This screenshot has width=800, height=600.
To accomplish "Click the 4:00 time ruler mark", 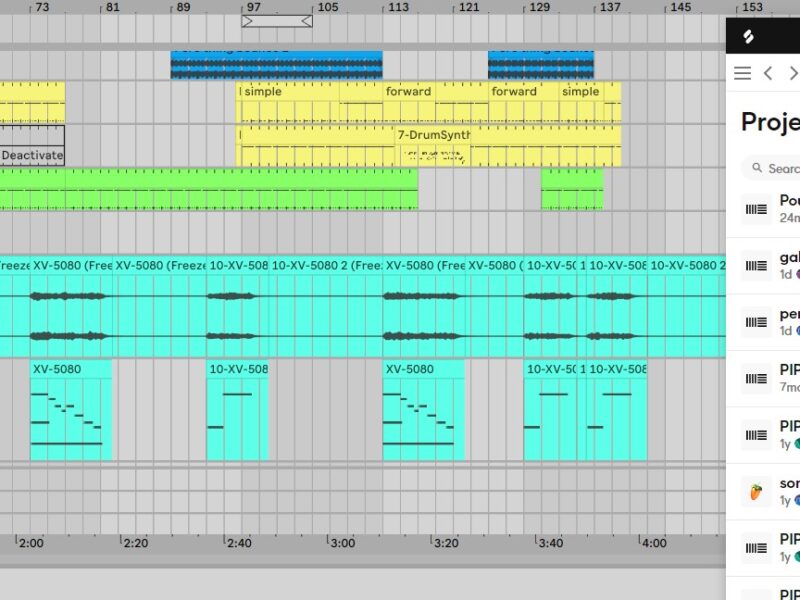I will (x=653, y=543).
